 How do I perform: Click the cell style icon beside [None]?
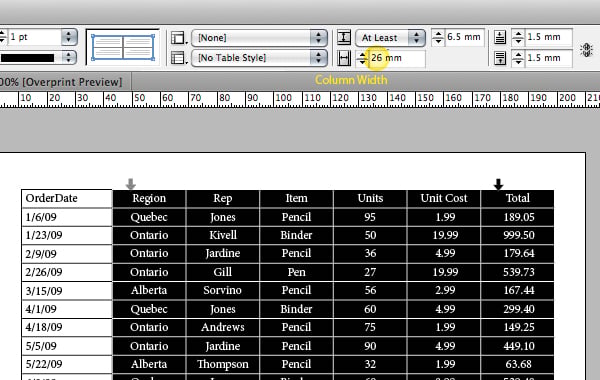(x=178, y=38)
